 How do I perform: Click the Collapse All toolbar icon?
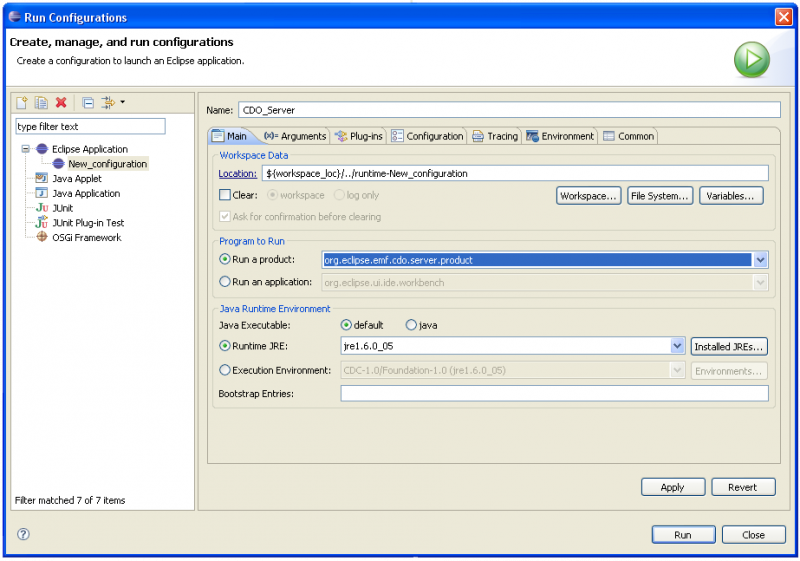88,103
